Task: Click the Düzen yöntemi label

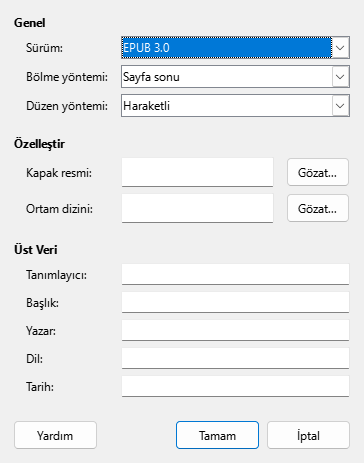Action: (x=67, y=106)
